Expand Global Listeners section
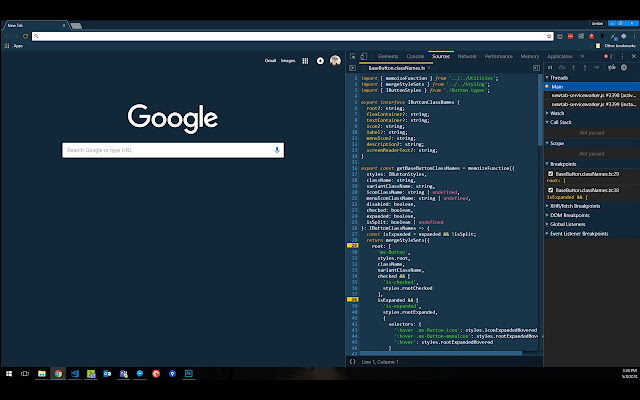The width and height of the screenshot is (640, 400). point(566,224)
